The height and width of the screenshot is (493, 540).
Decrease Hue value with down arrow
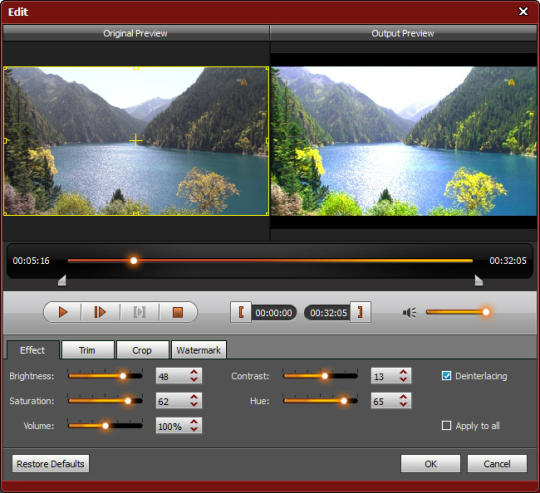pyautogui.click(x=403, y=404)
